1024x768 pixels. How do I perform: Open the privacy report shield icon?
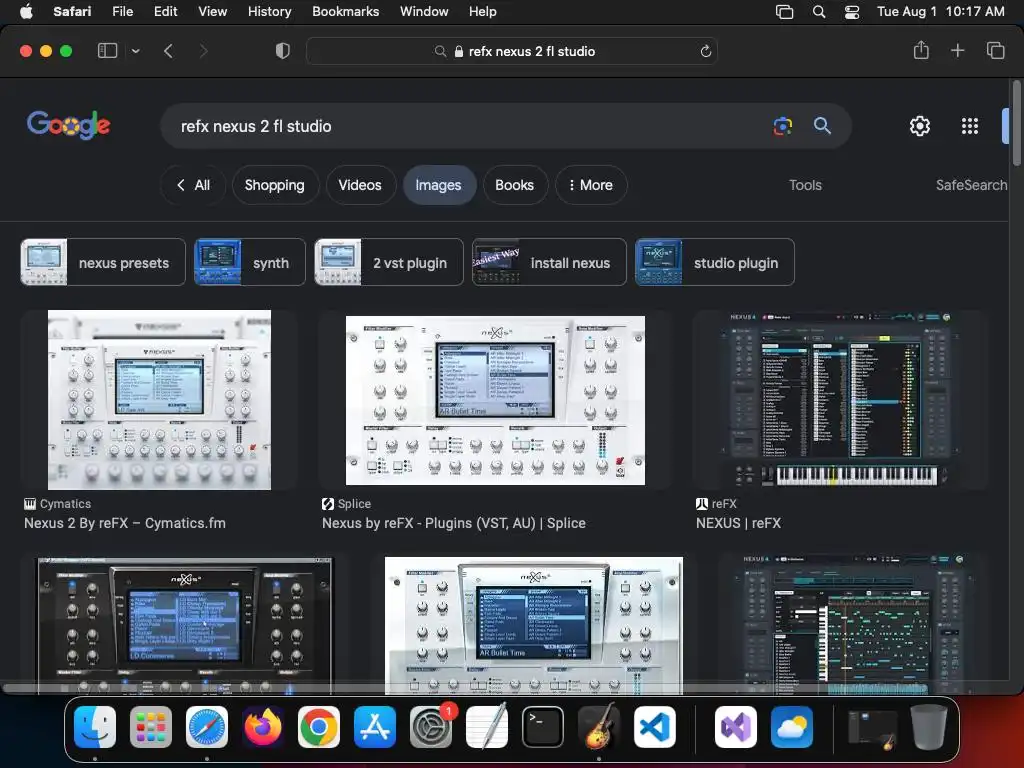point(283,51)
